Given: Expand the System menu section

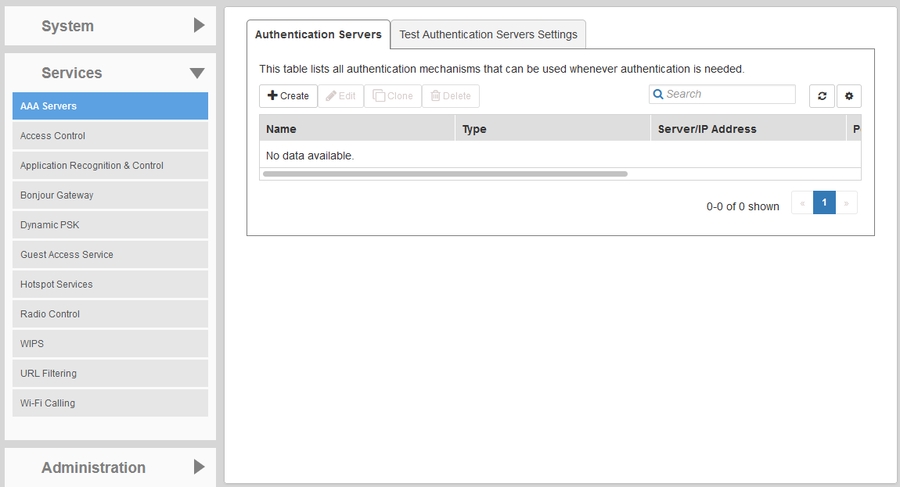Looking at the screenshot, I should pyautogui.click(x=110, y=26).
